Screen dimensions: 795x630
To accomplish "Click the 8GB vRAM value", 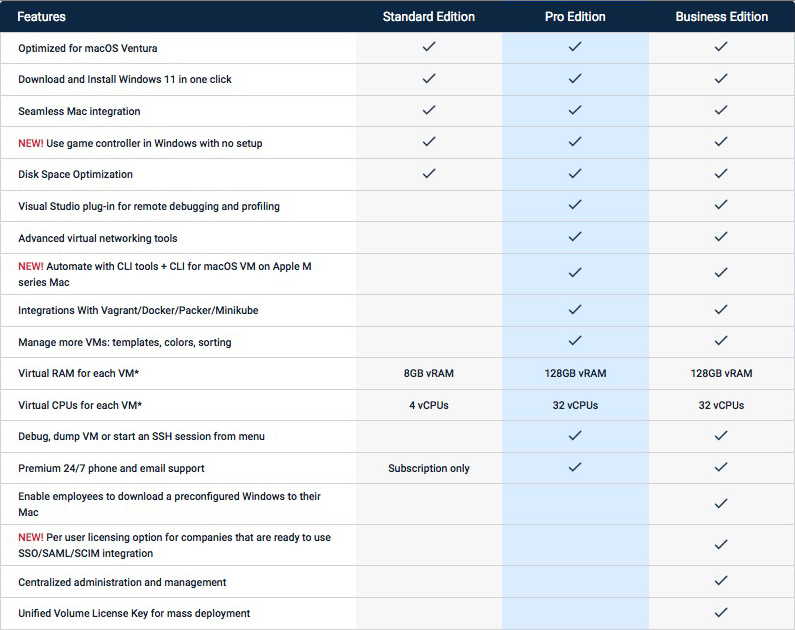I will [429, 373].
